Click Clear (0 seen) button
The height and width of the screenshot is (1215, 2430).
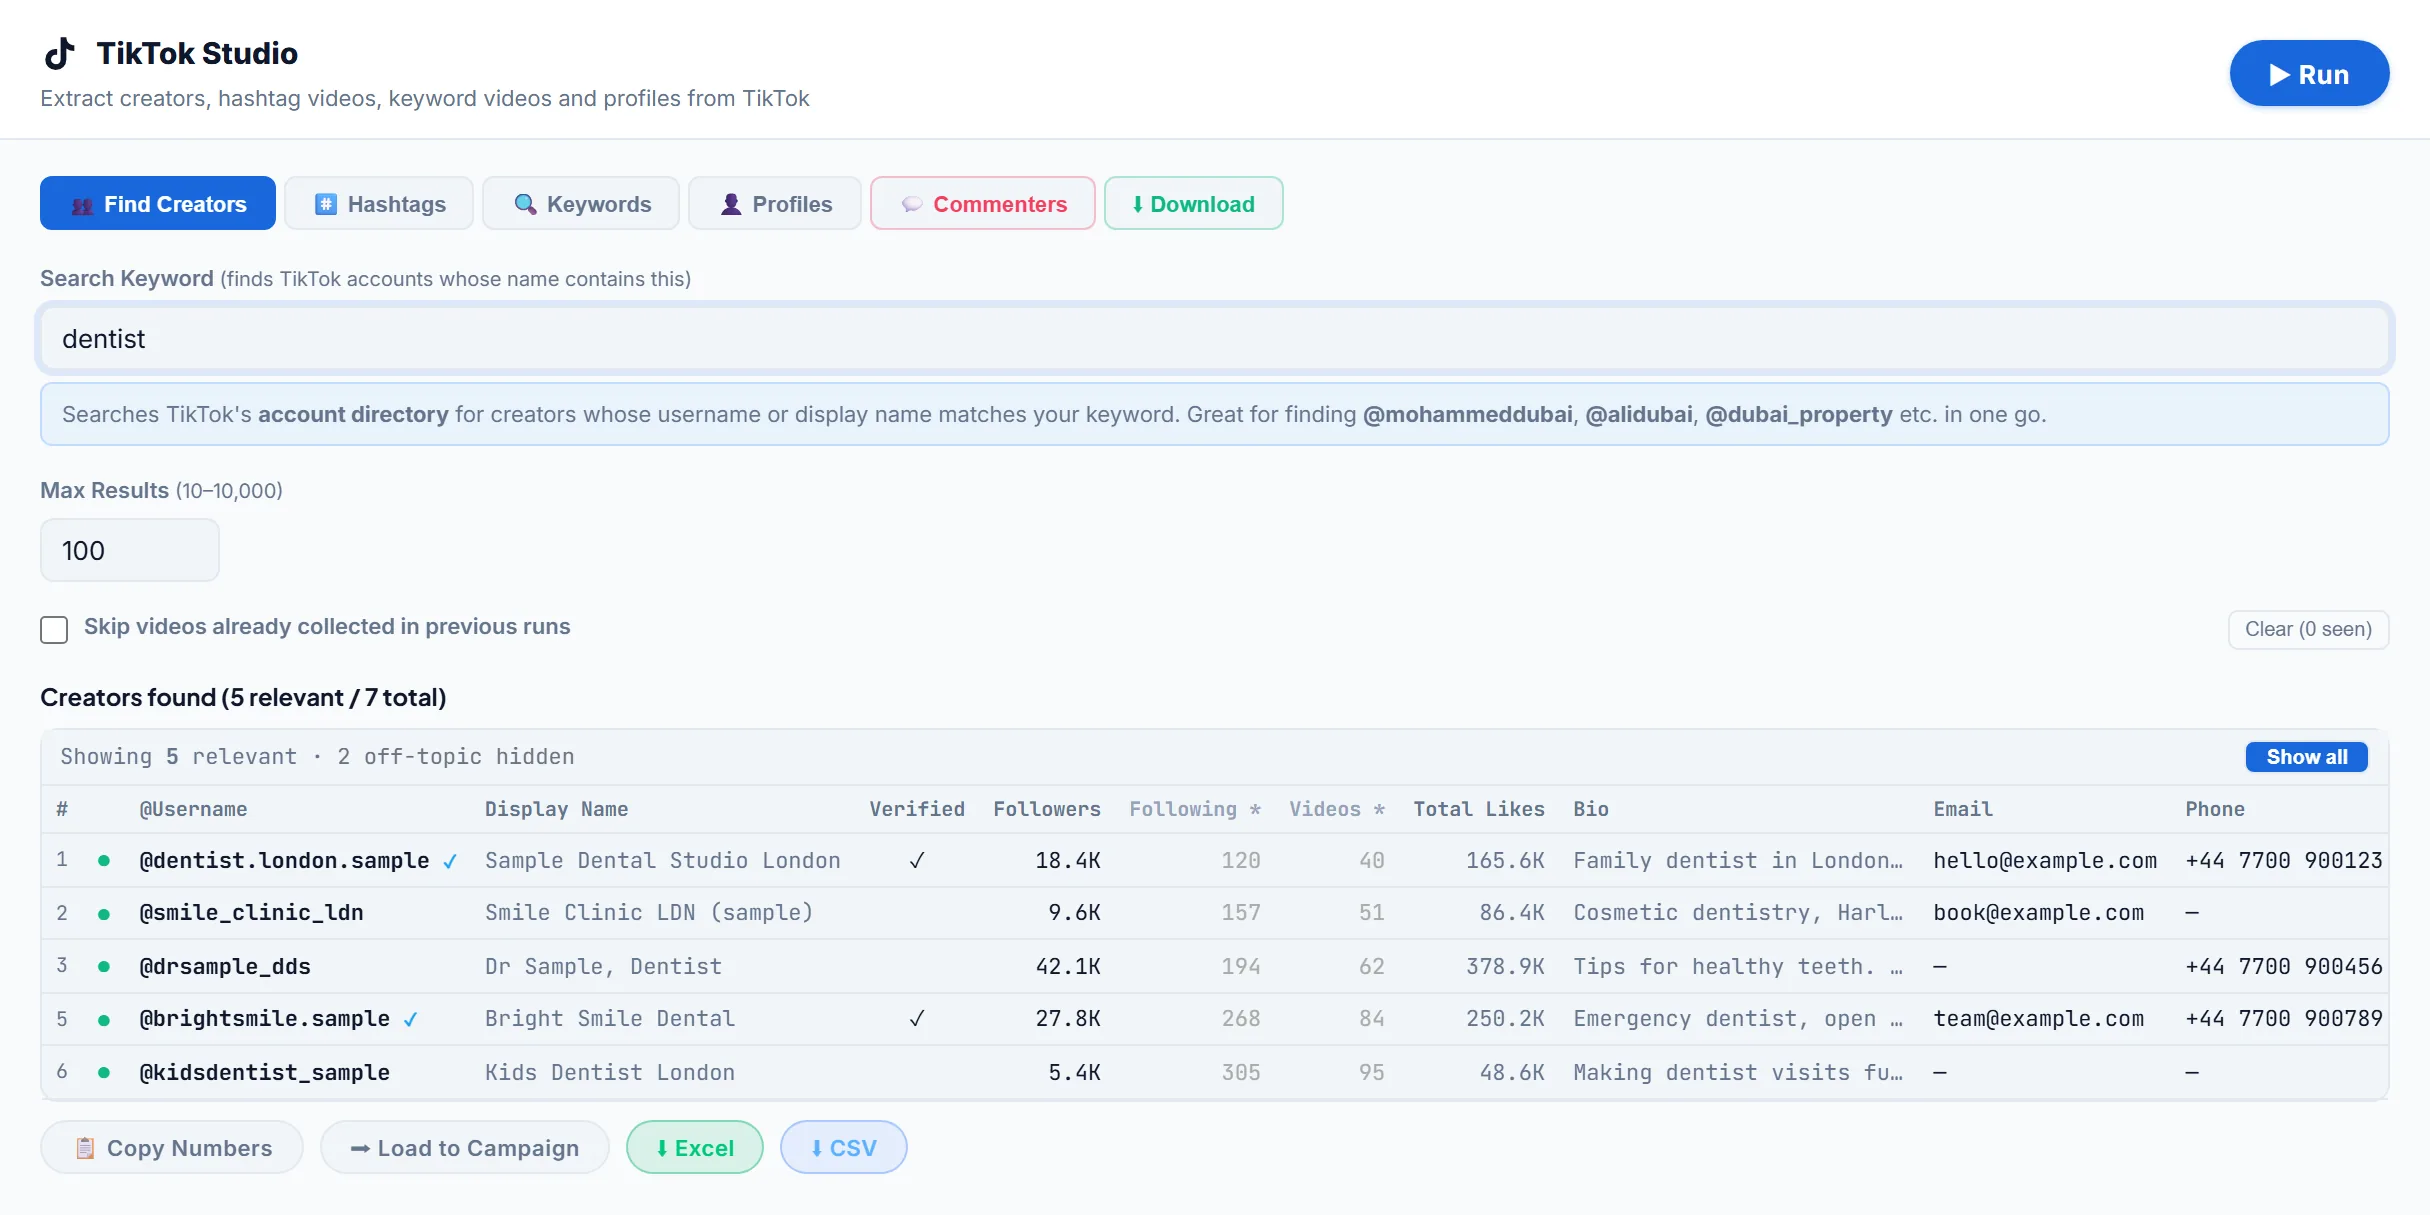[x=2308, y=629]
